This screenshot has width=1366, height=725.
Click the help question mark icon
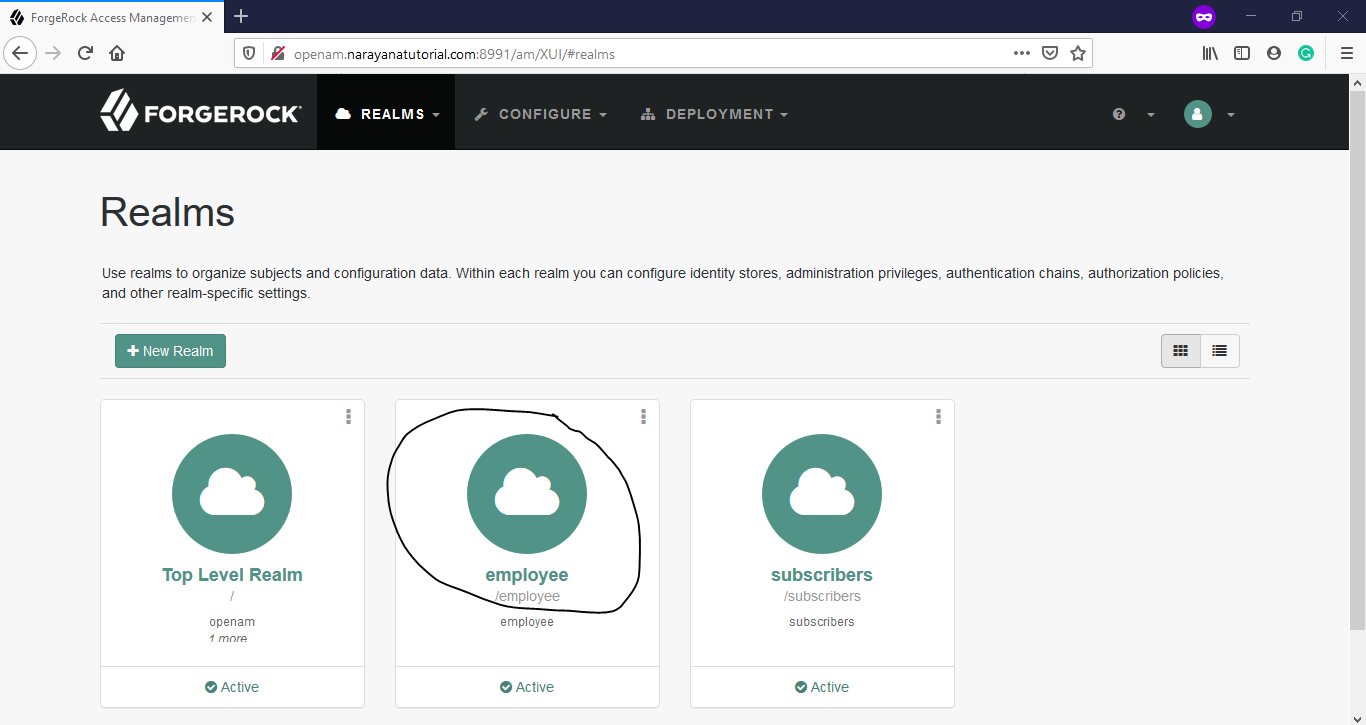pyautogui.click(x=1119, y=114)
